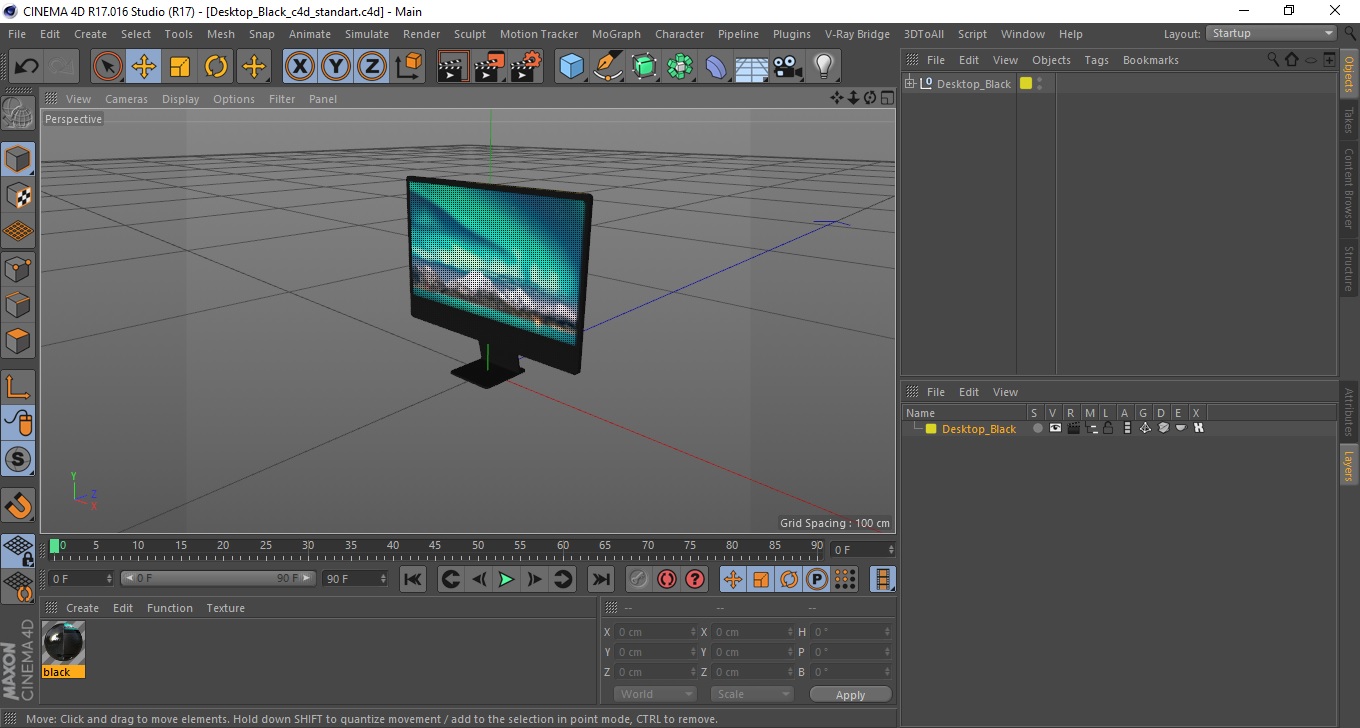The height and width of the screenshot is (728, 1360).
Task: Open the Takes side tab
Action: (1348, 120)
